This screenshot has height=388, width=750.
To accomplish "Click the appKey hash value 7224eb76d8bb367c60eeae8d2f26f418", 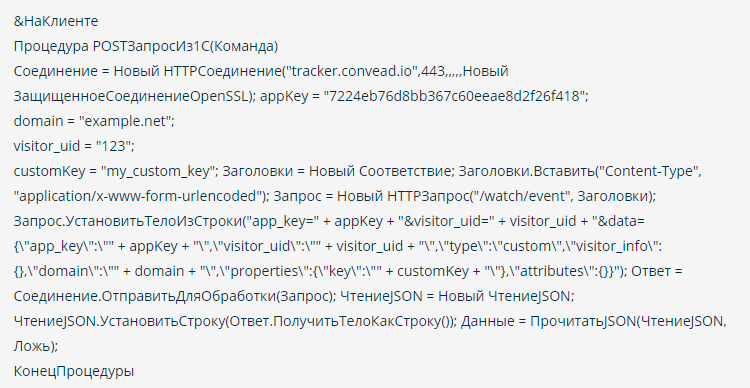I will click(454, 96).
